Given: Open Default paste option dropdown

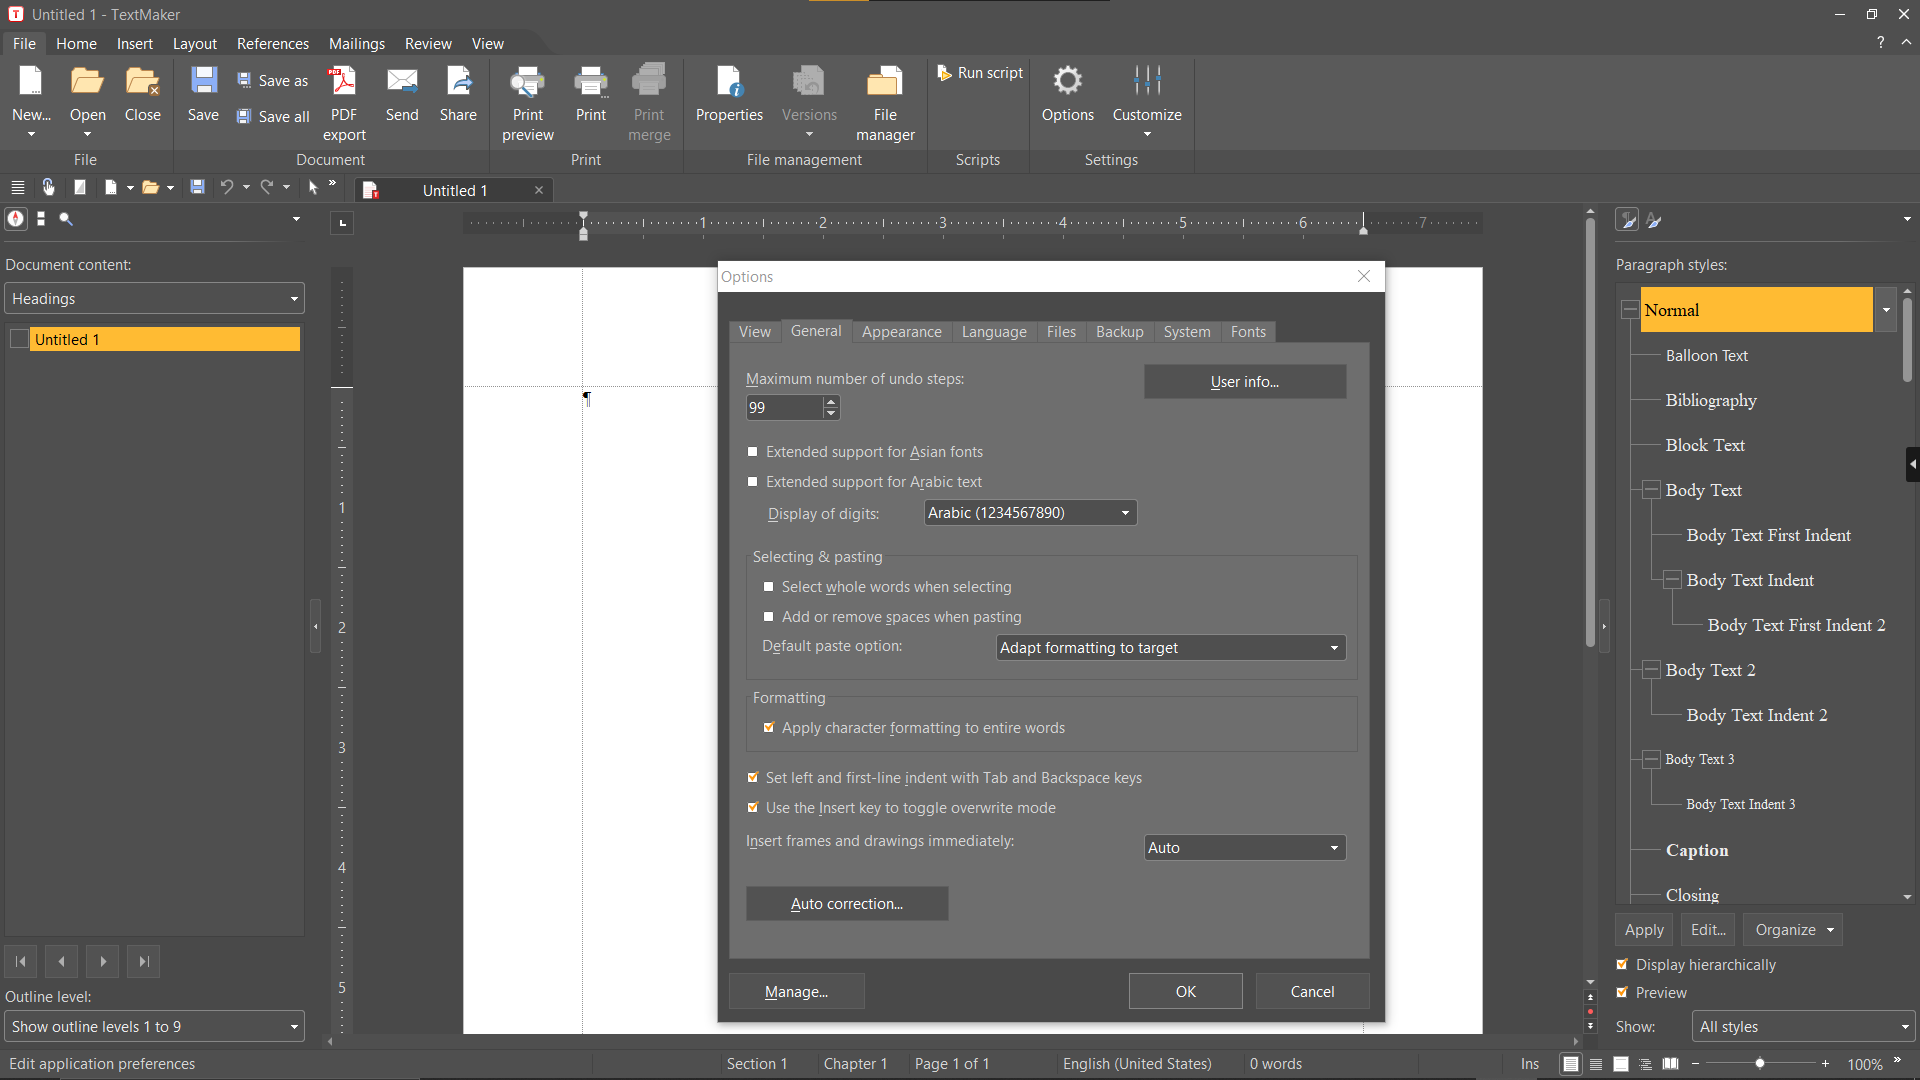Looking at the screenshot, I should coord(1170,648).
